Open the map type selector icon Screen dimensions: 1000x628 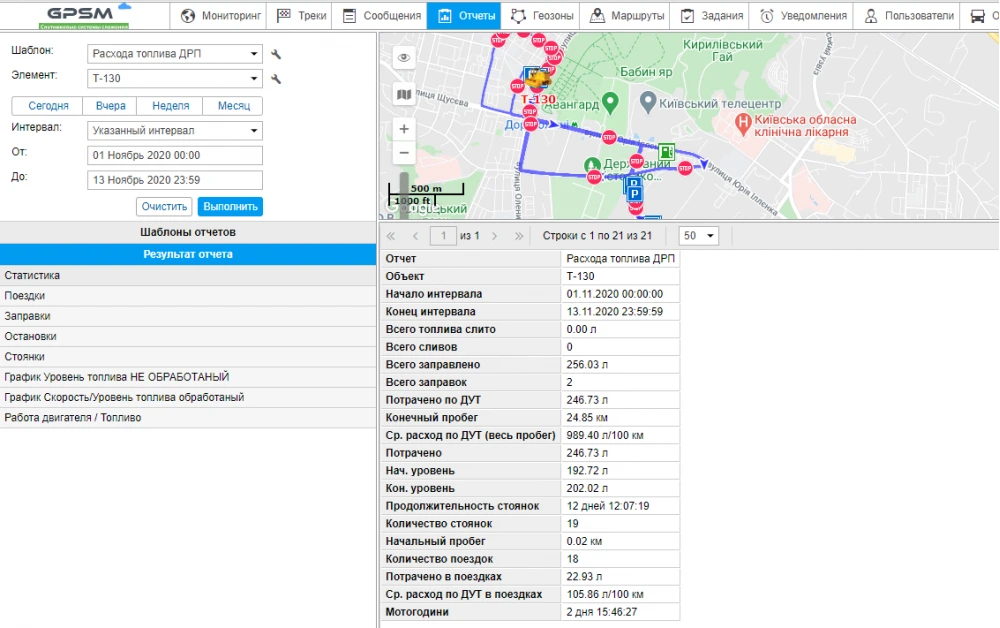click(404, 95)
